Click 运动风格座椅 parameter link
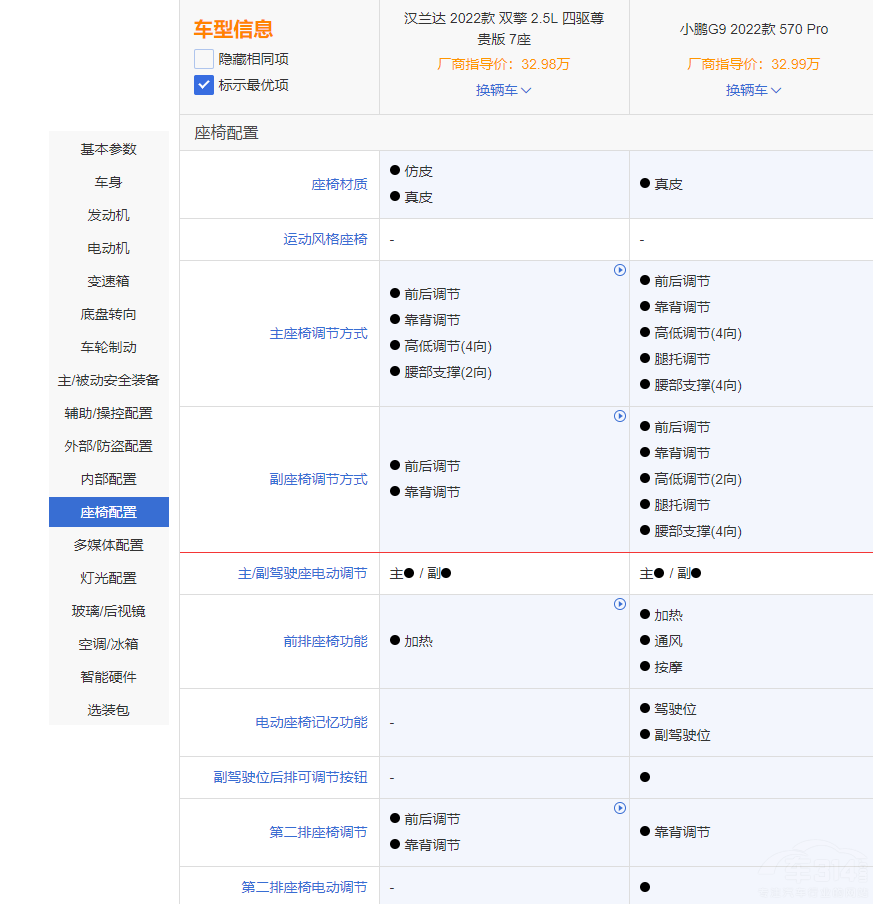This screenshot has height=904, width=873. click(x=325, y=240)
